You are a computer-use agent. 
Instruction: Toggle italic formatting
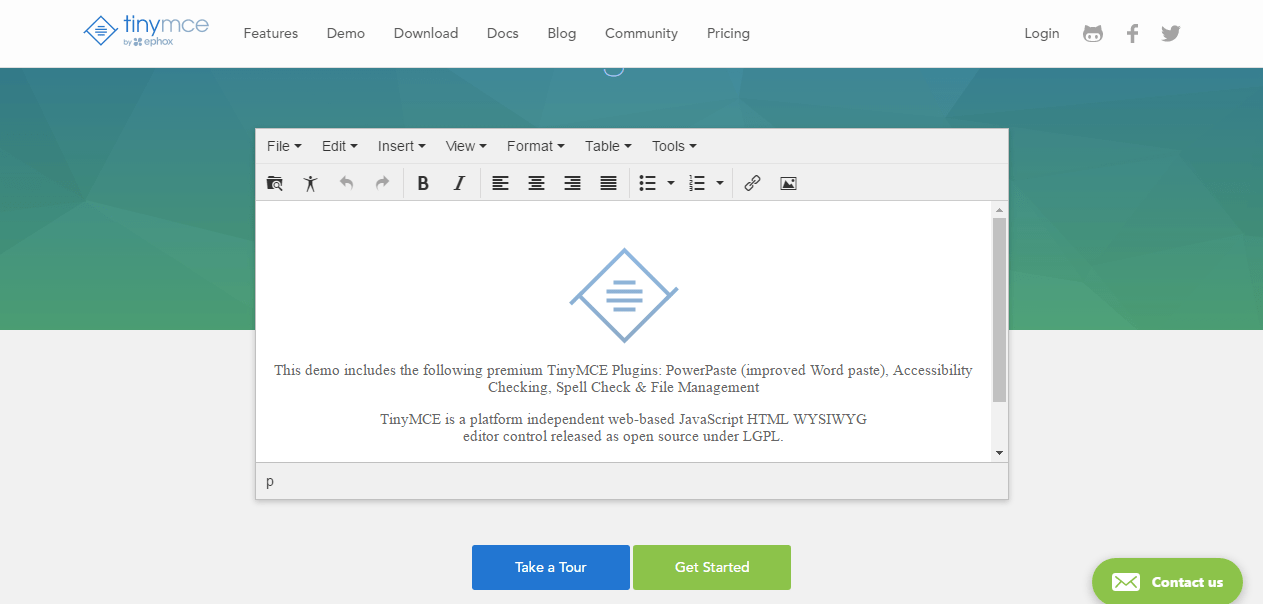tap(459, 183)
